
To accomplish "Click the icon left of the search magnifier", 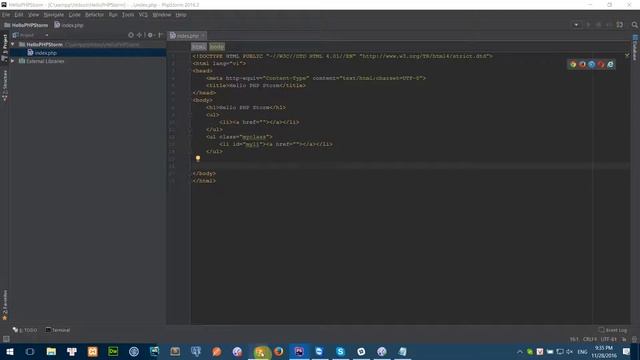I will pos(620,25).
